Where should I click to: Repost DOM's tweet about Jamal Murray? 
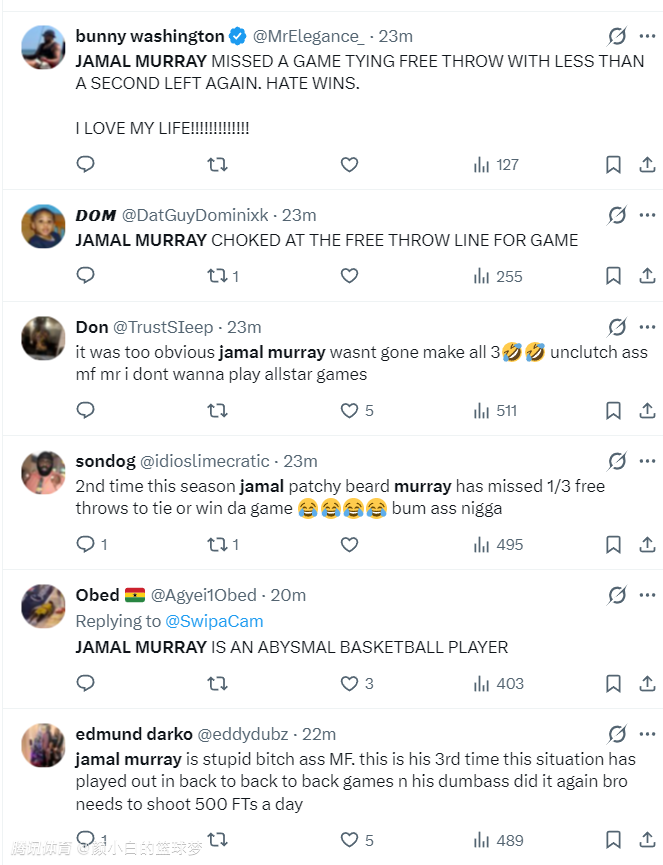point(217,276)
